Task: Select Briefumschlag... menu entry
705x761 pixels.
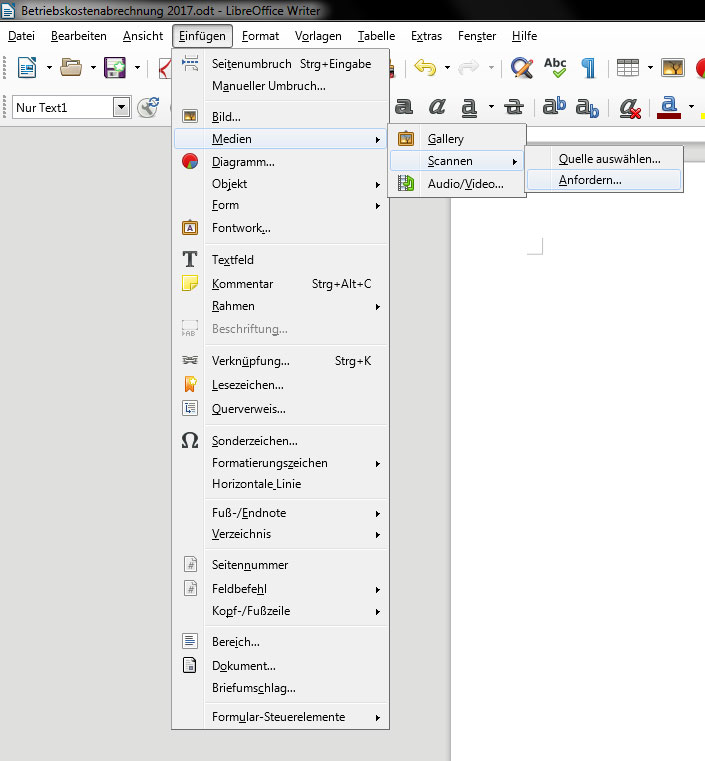Action: pyautogui.click(x=281, y=688)
